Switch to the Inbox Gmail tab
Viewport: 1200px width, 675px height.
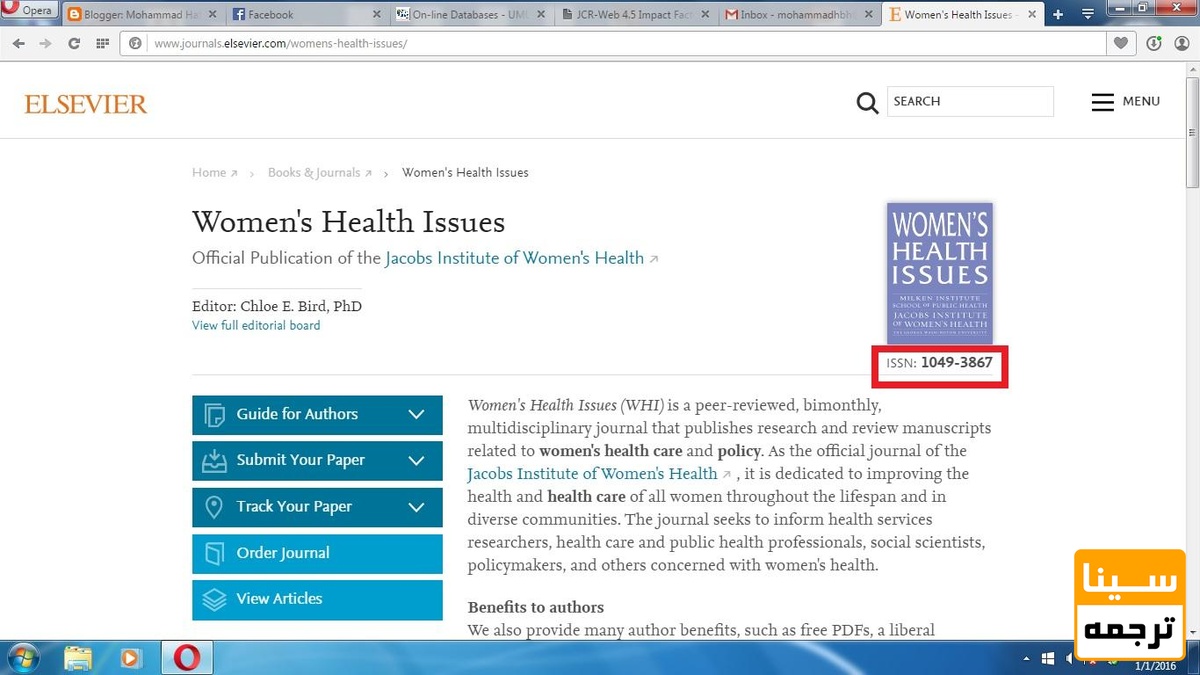pyautogui.click(x=800, y=14)
